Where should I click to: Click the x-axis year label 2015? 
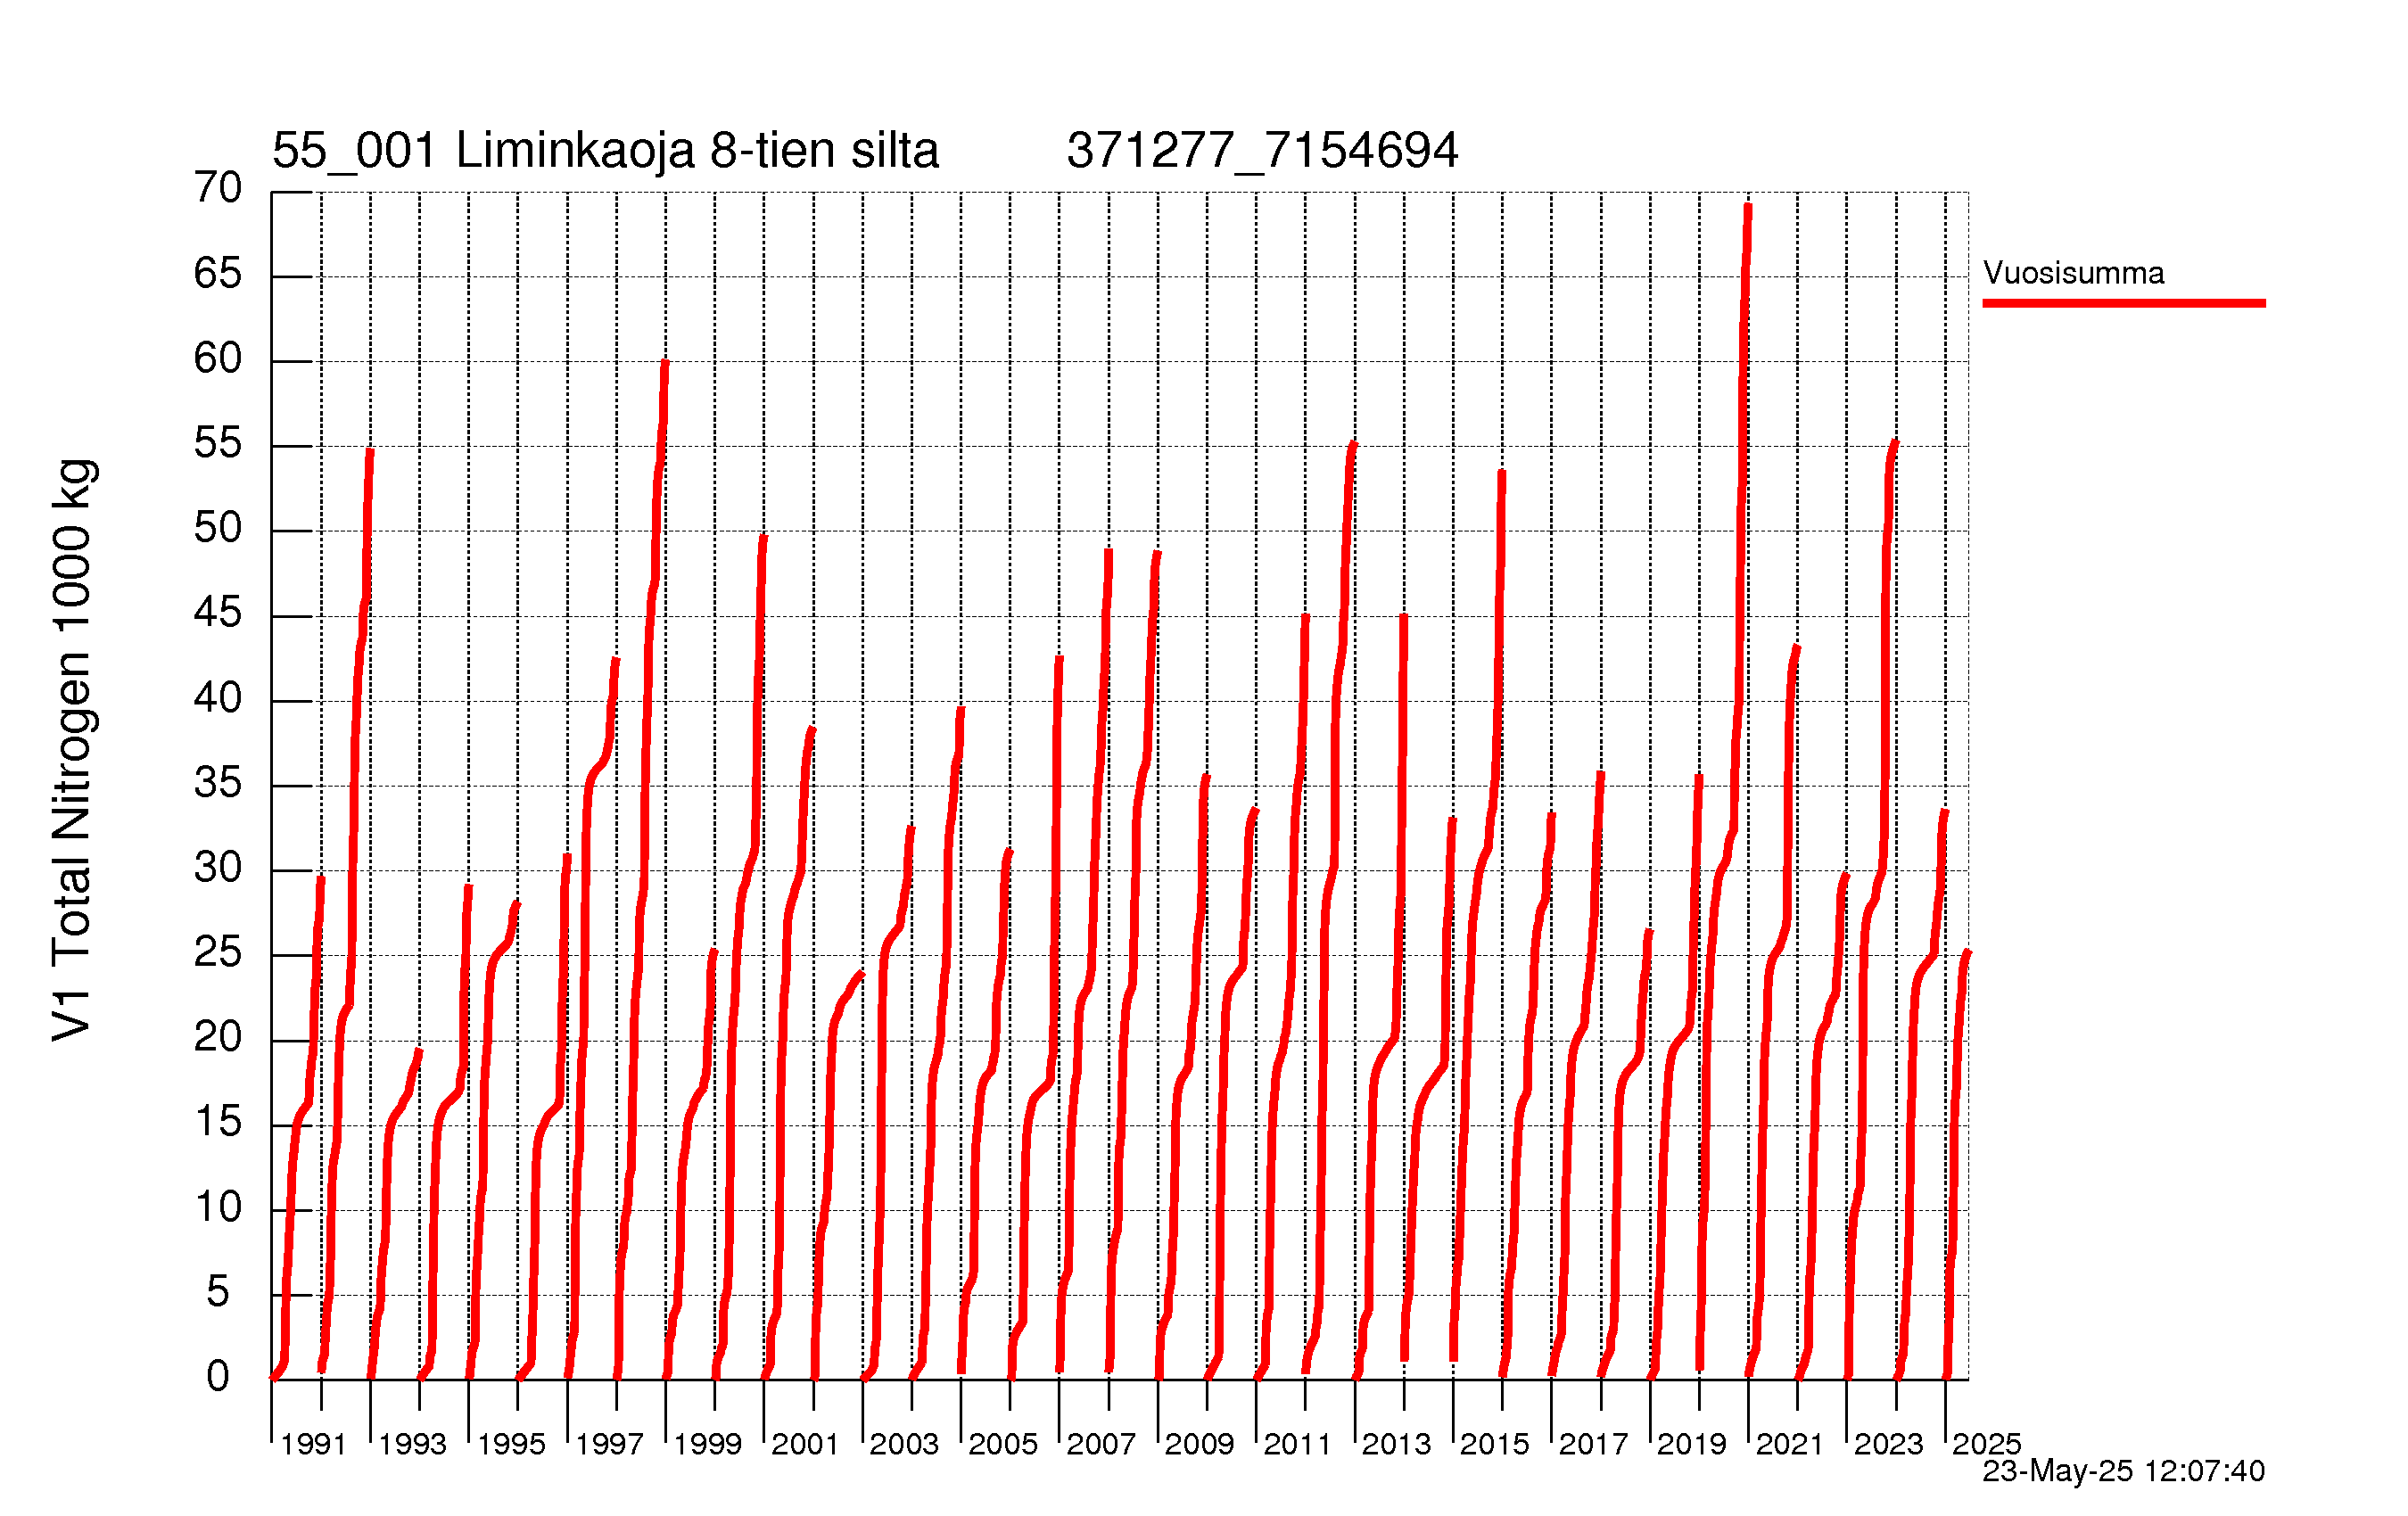point(1495,1444)
